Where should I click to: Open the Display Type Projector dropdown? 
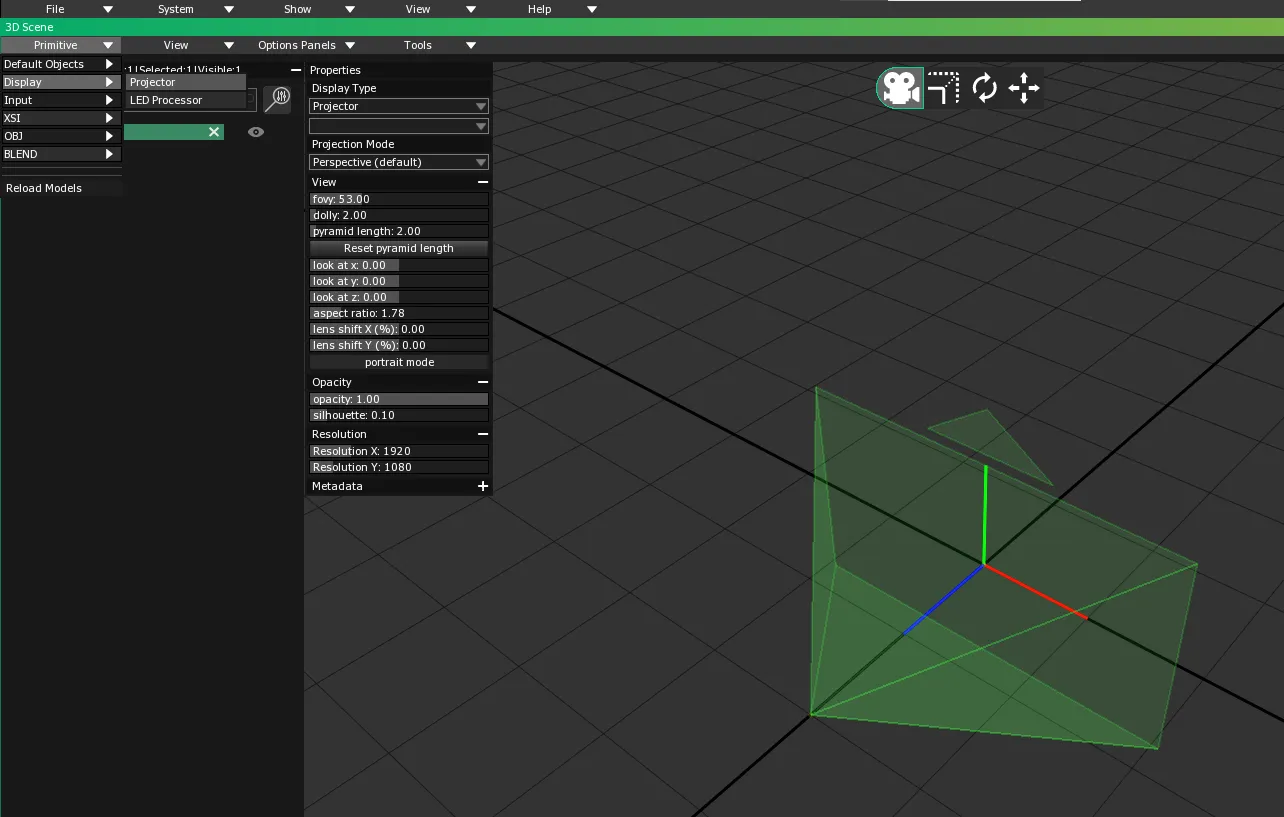click(399, 106)
